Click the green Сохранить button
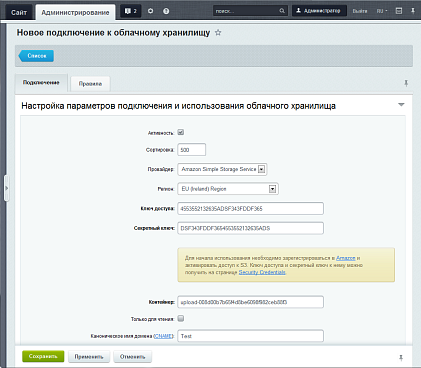 43,357
